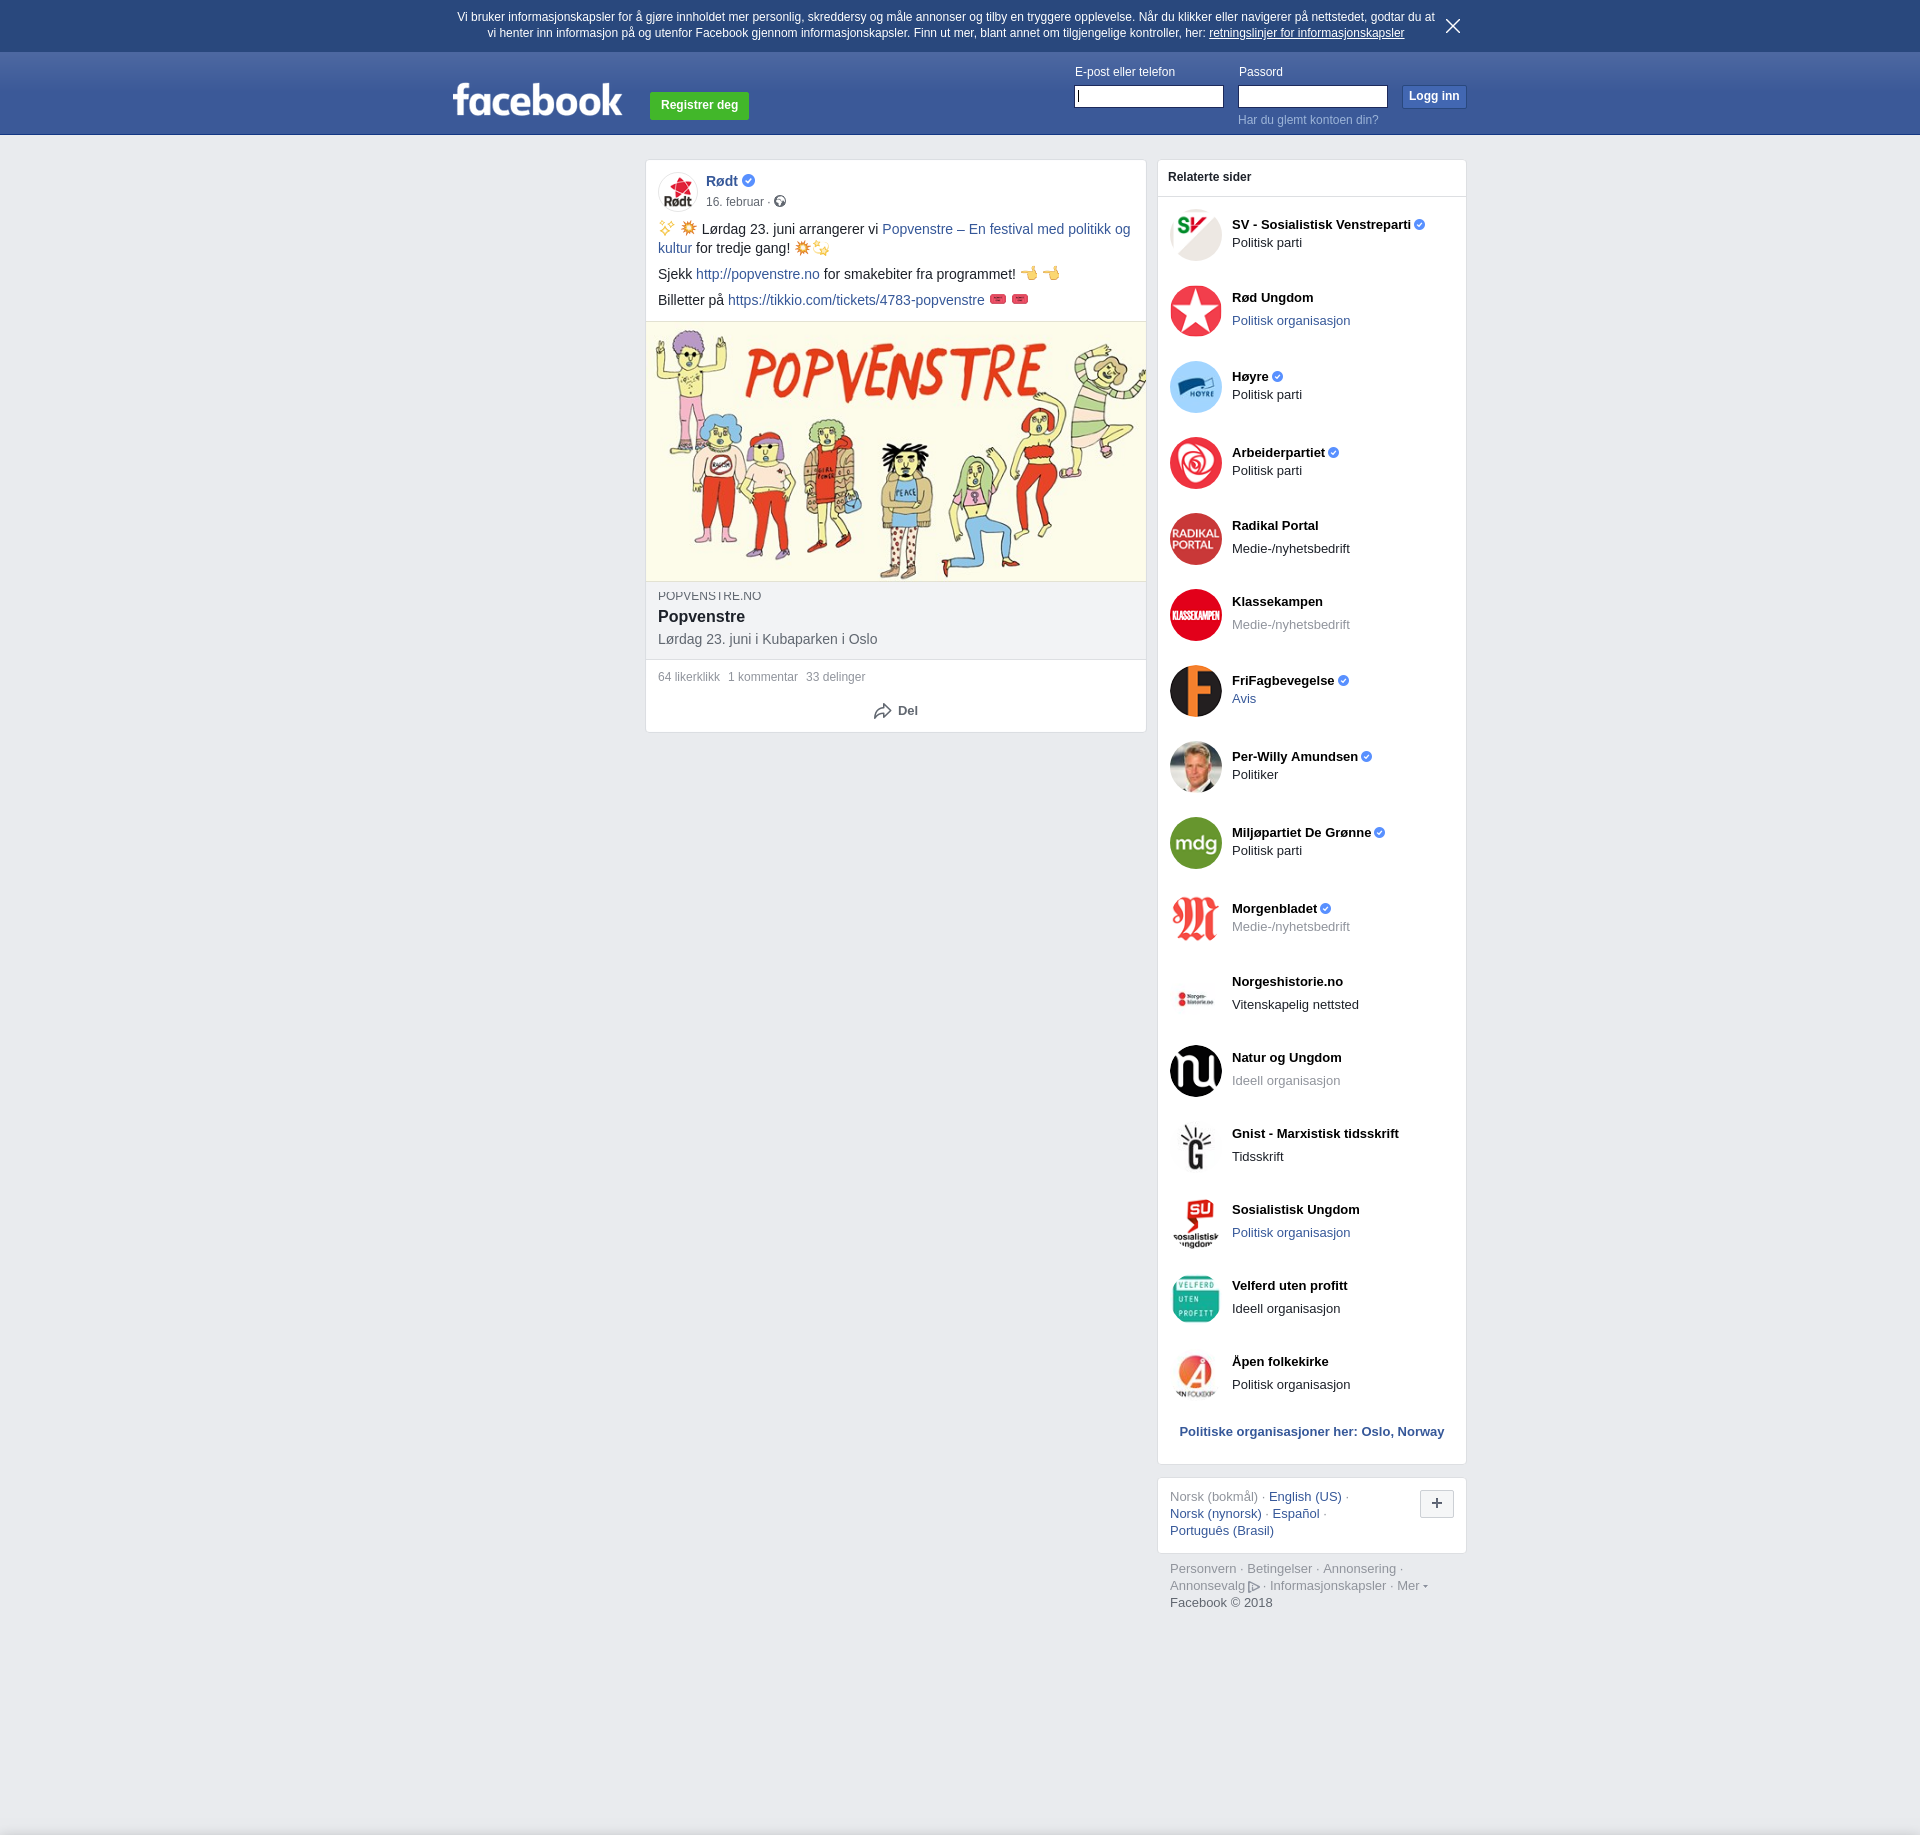1920x1835 pixels.
Task: Open SV - Sosialistisk Venstreparti logo
Action: coord(1196,235)
